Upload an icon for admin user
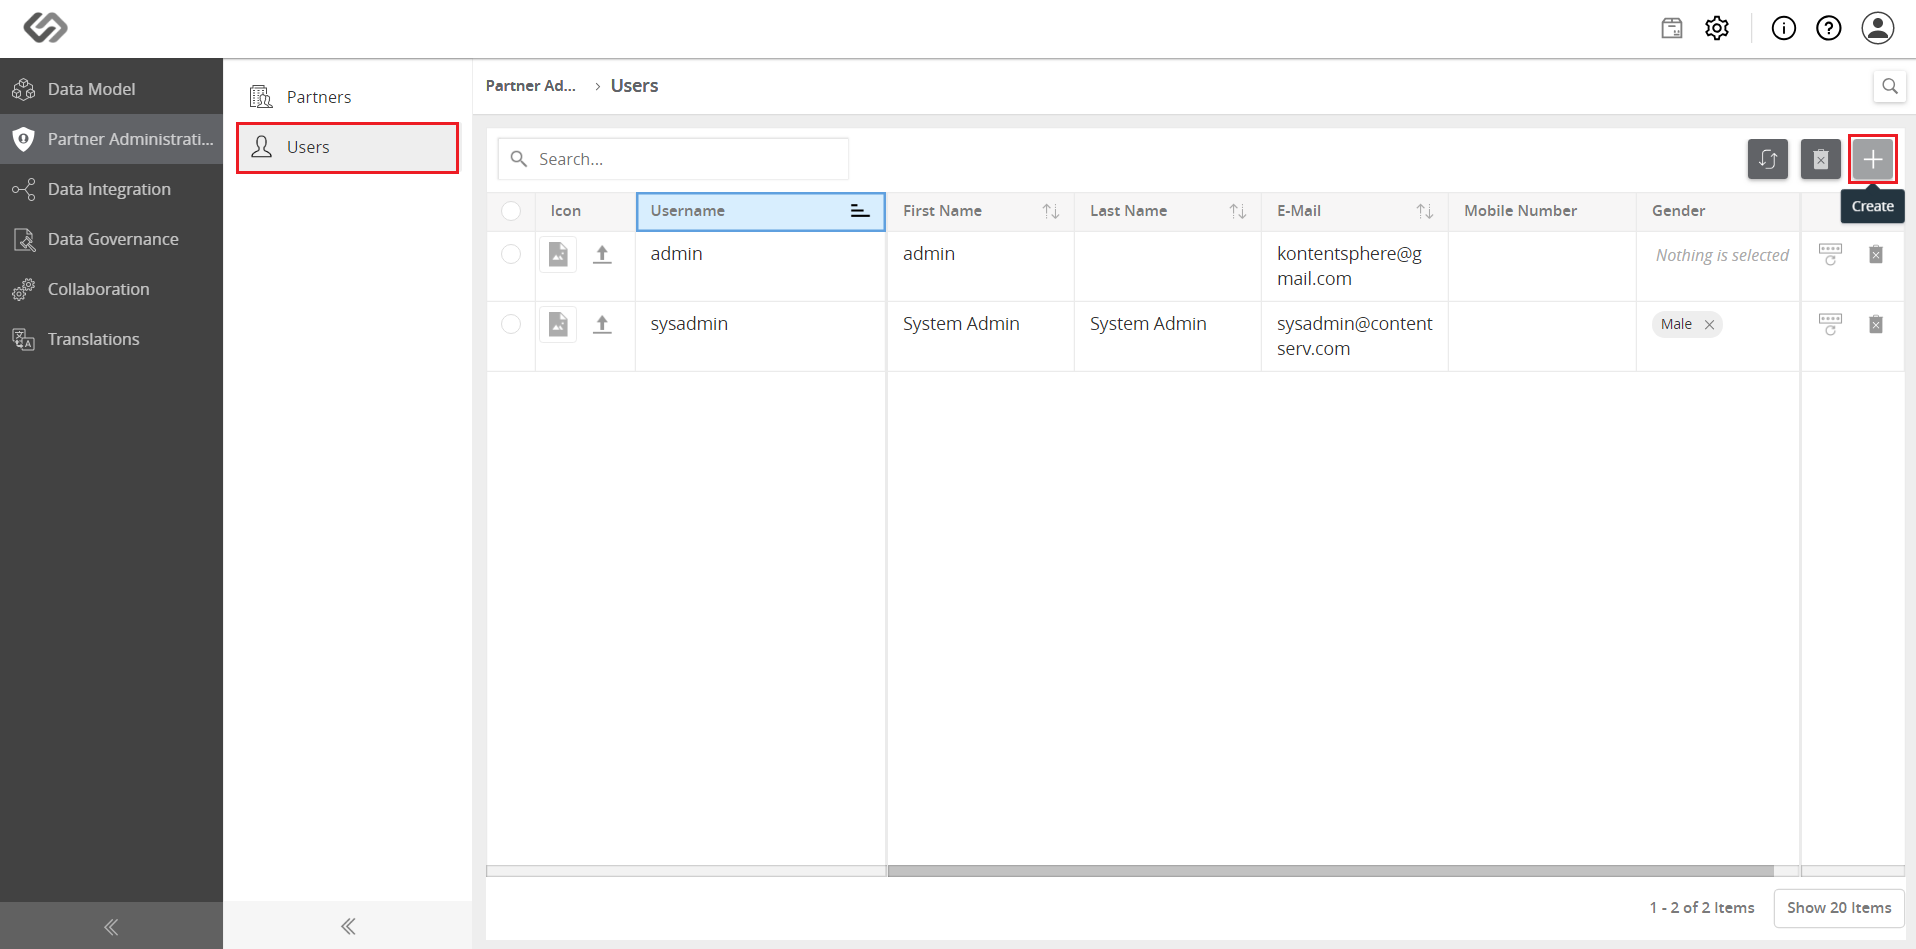The height and width of the screenshot is (949, 1916). pos(602,254)
